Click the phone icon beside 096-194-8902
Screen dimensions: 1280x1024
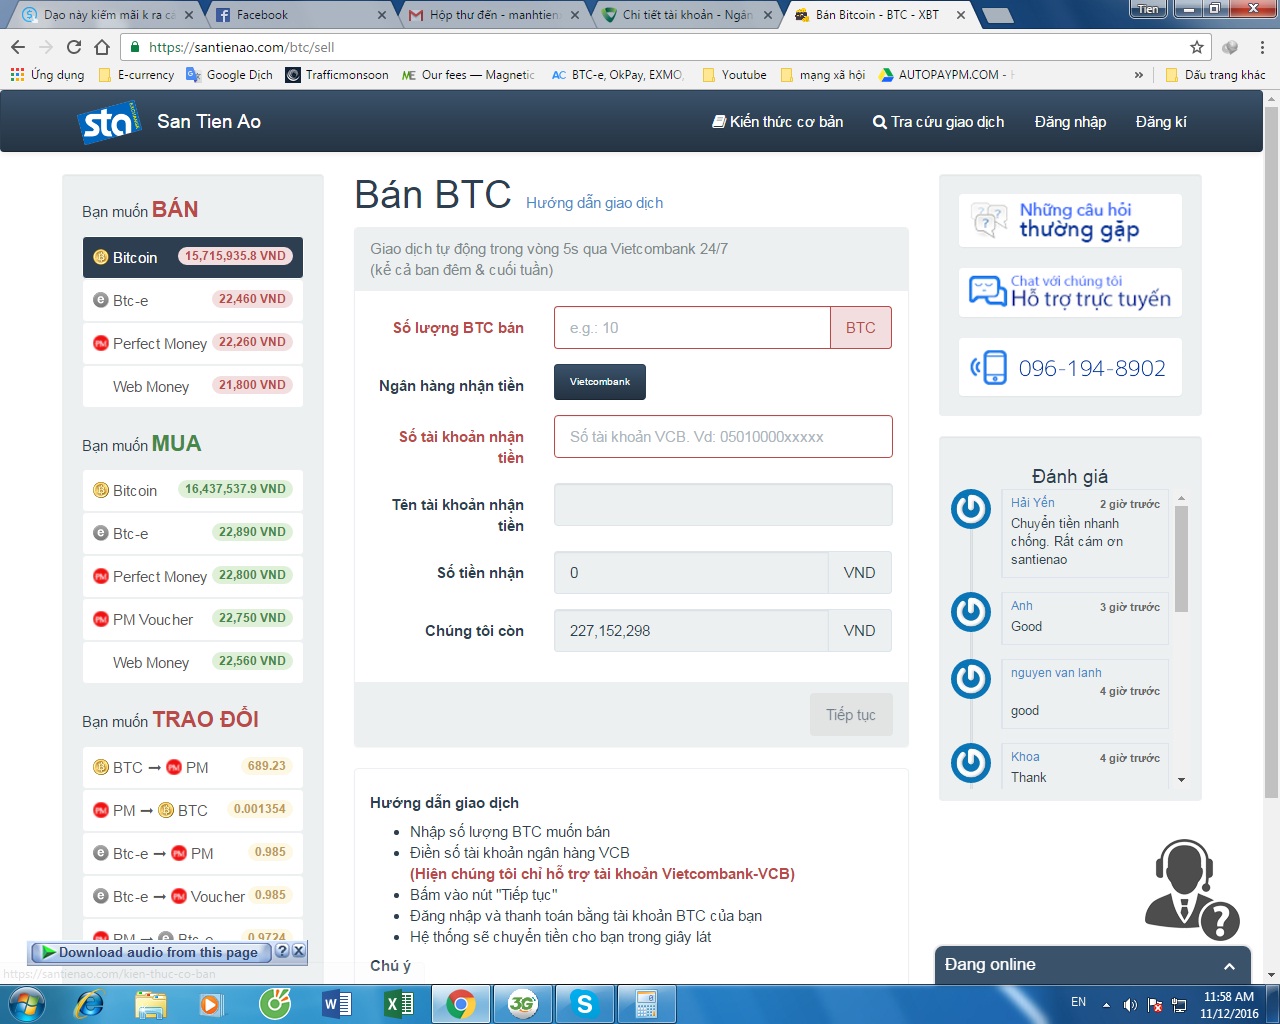pyautogui.click(x=989, y=367)
